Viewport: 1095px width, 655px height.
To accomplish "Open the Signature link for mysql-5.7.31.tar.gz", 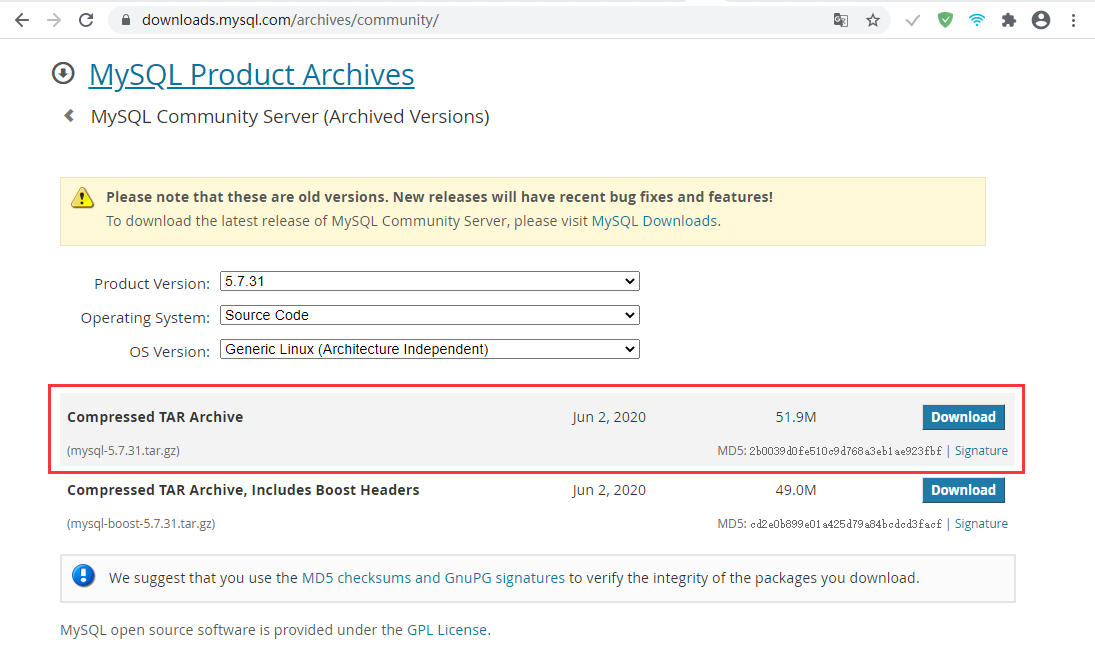I will pyautogui.click(x=981, y=451).
